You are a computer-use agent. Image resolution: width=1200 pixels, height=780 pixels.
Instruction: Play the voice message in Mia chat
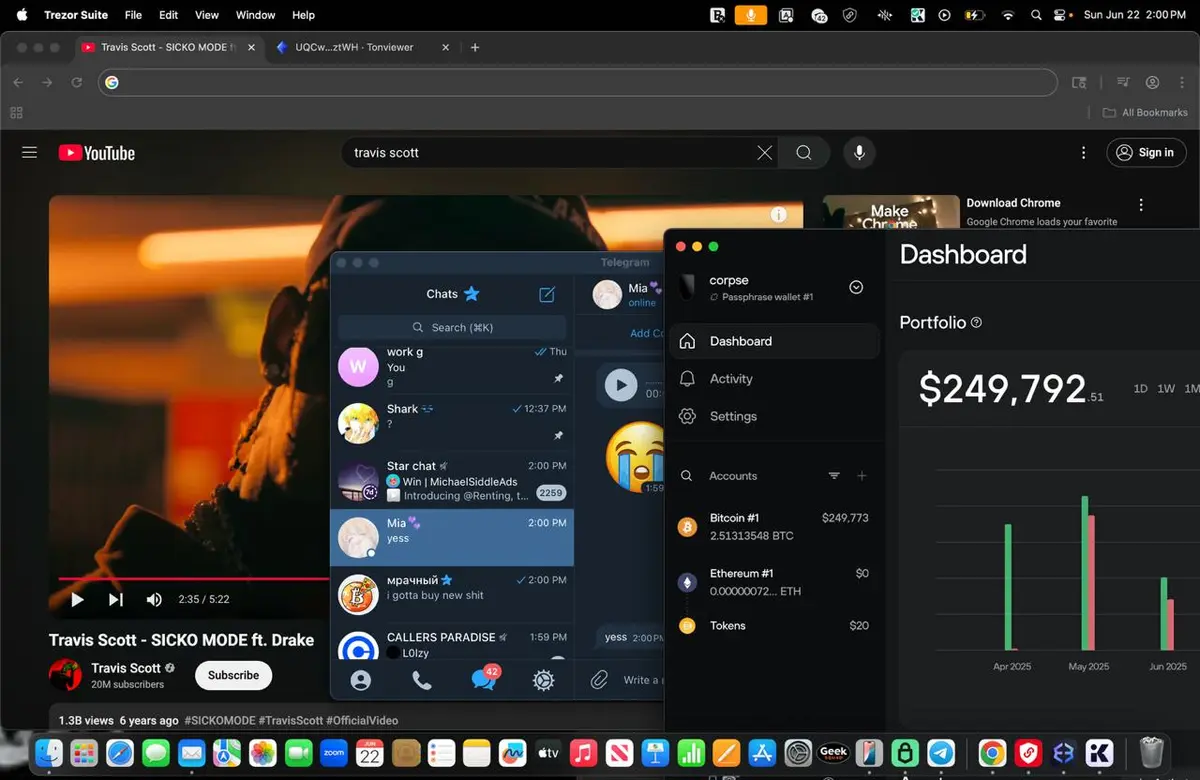pyautogui.click(x=621, y=385)
